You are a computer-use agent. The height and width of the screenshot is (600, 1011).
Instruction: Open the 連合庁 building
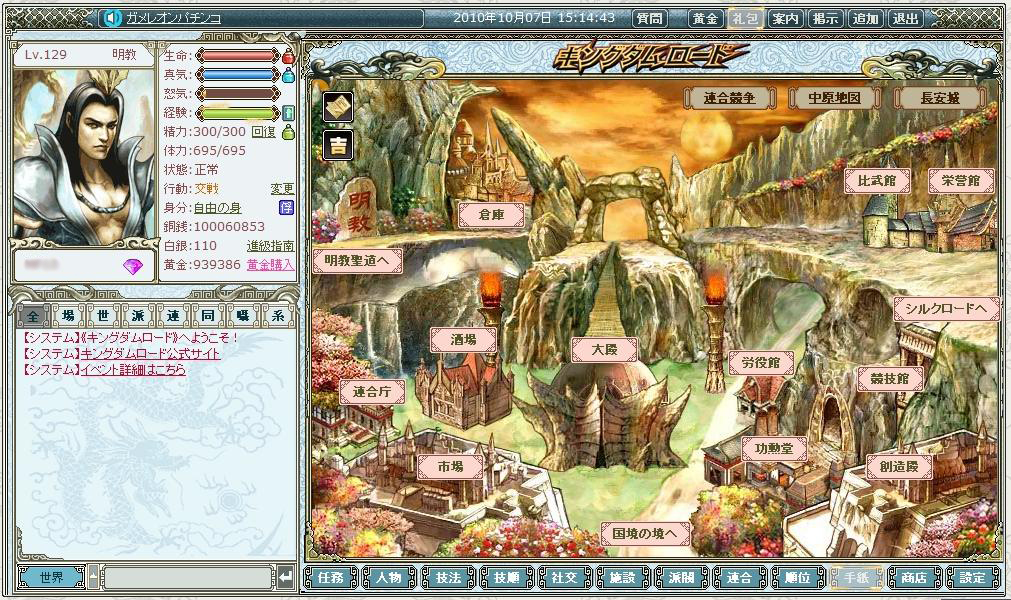(x=372, y=391)
